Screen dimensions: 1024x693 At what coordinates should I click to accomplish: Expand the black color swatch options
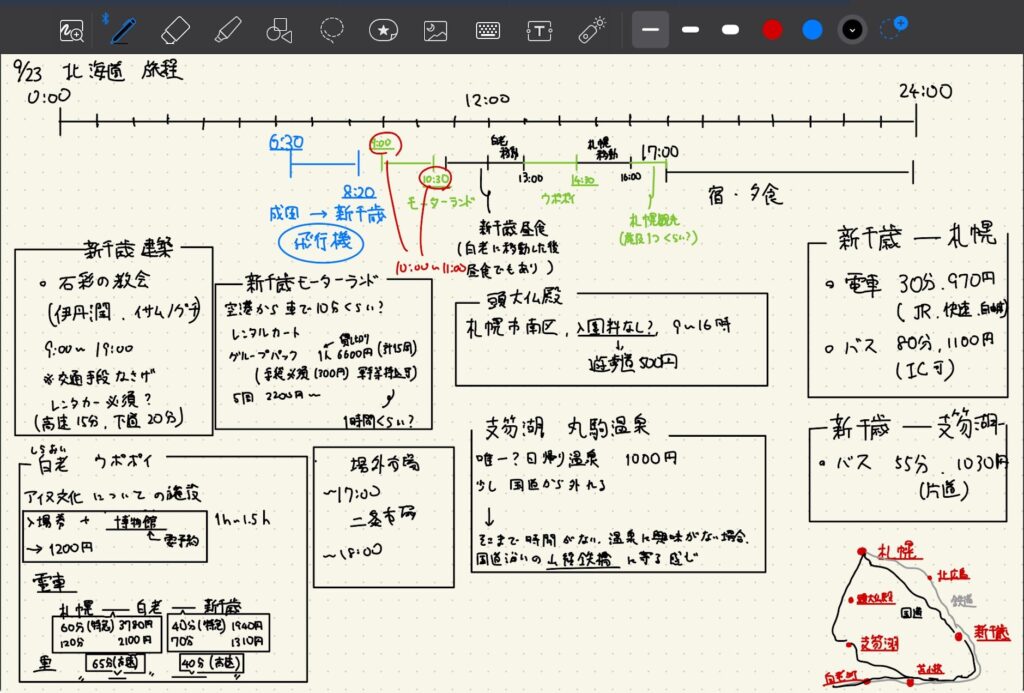pyautogui.click(x=852, y=30)
